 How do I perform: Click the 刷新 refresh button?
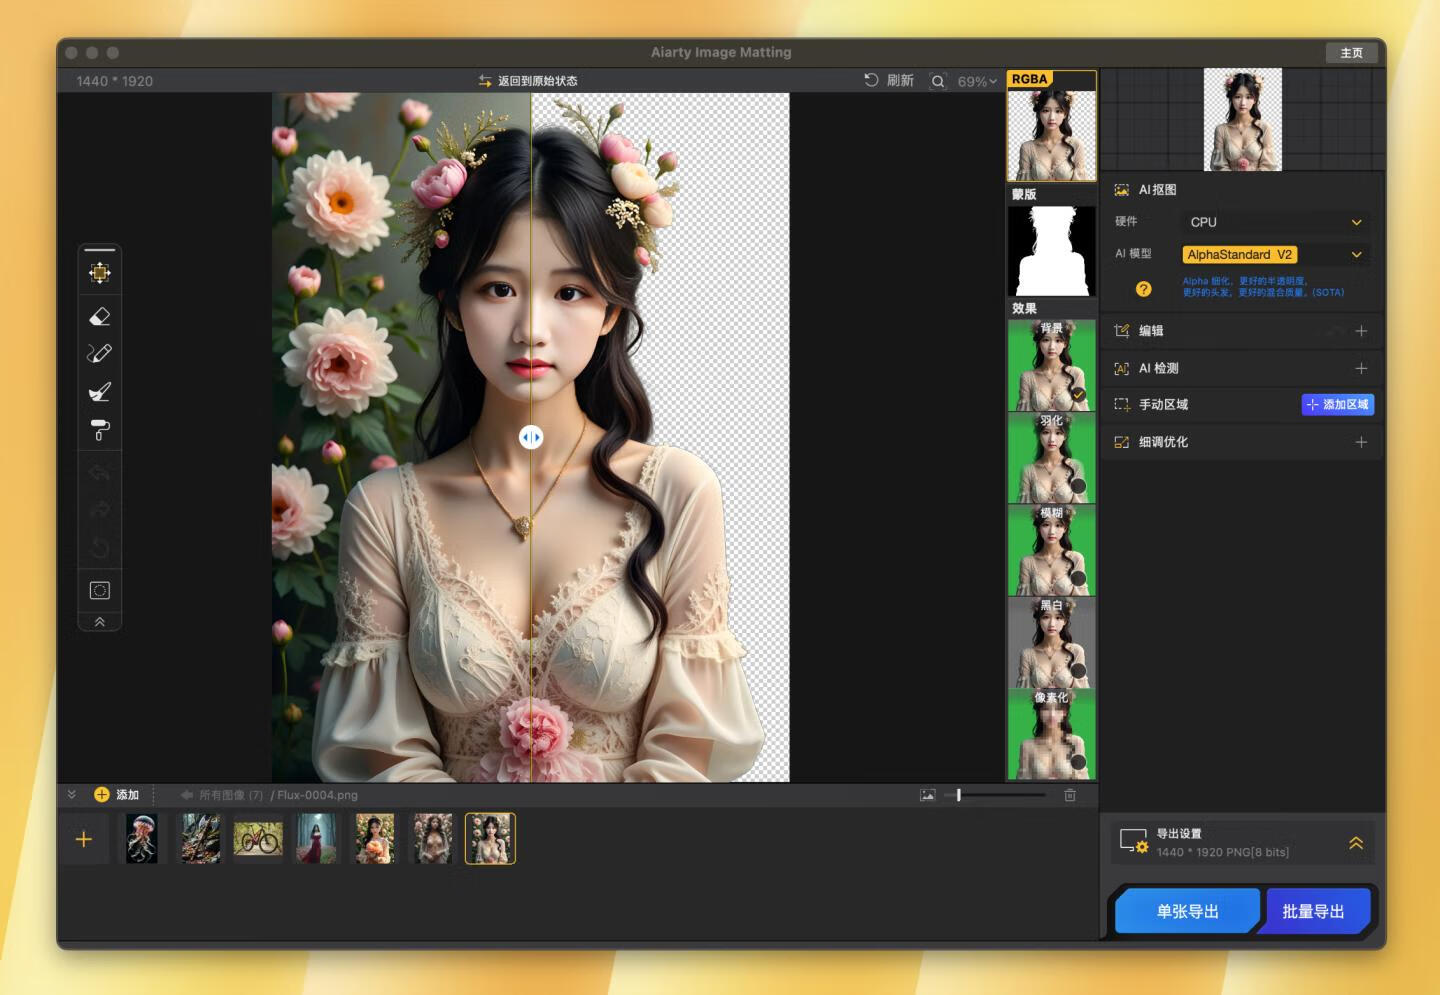click(889, 80)
